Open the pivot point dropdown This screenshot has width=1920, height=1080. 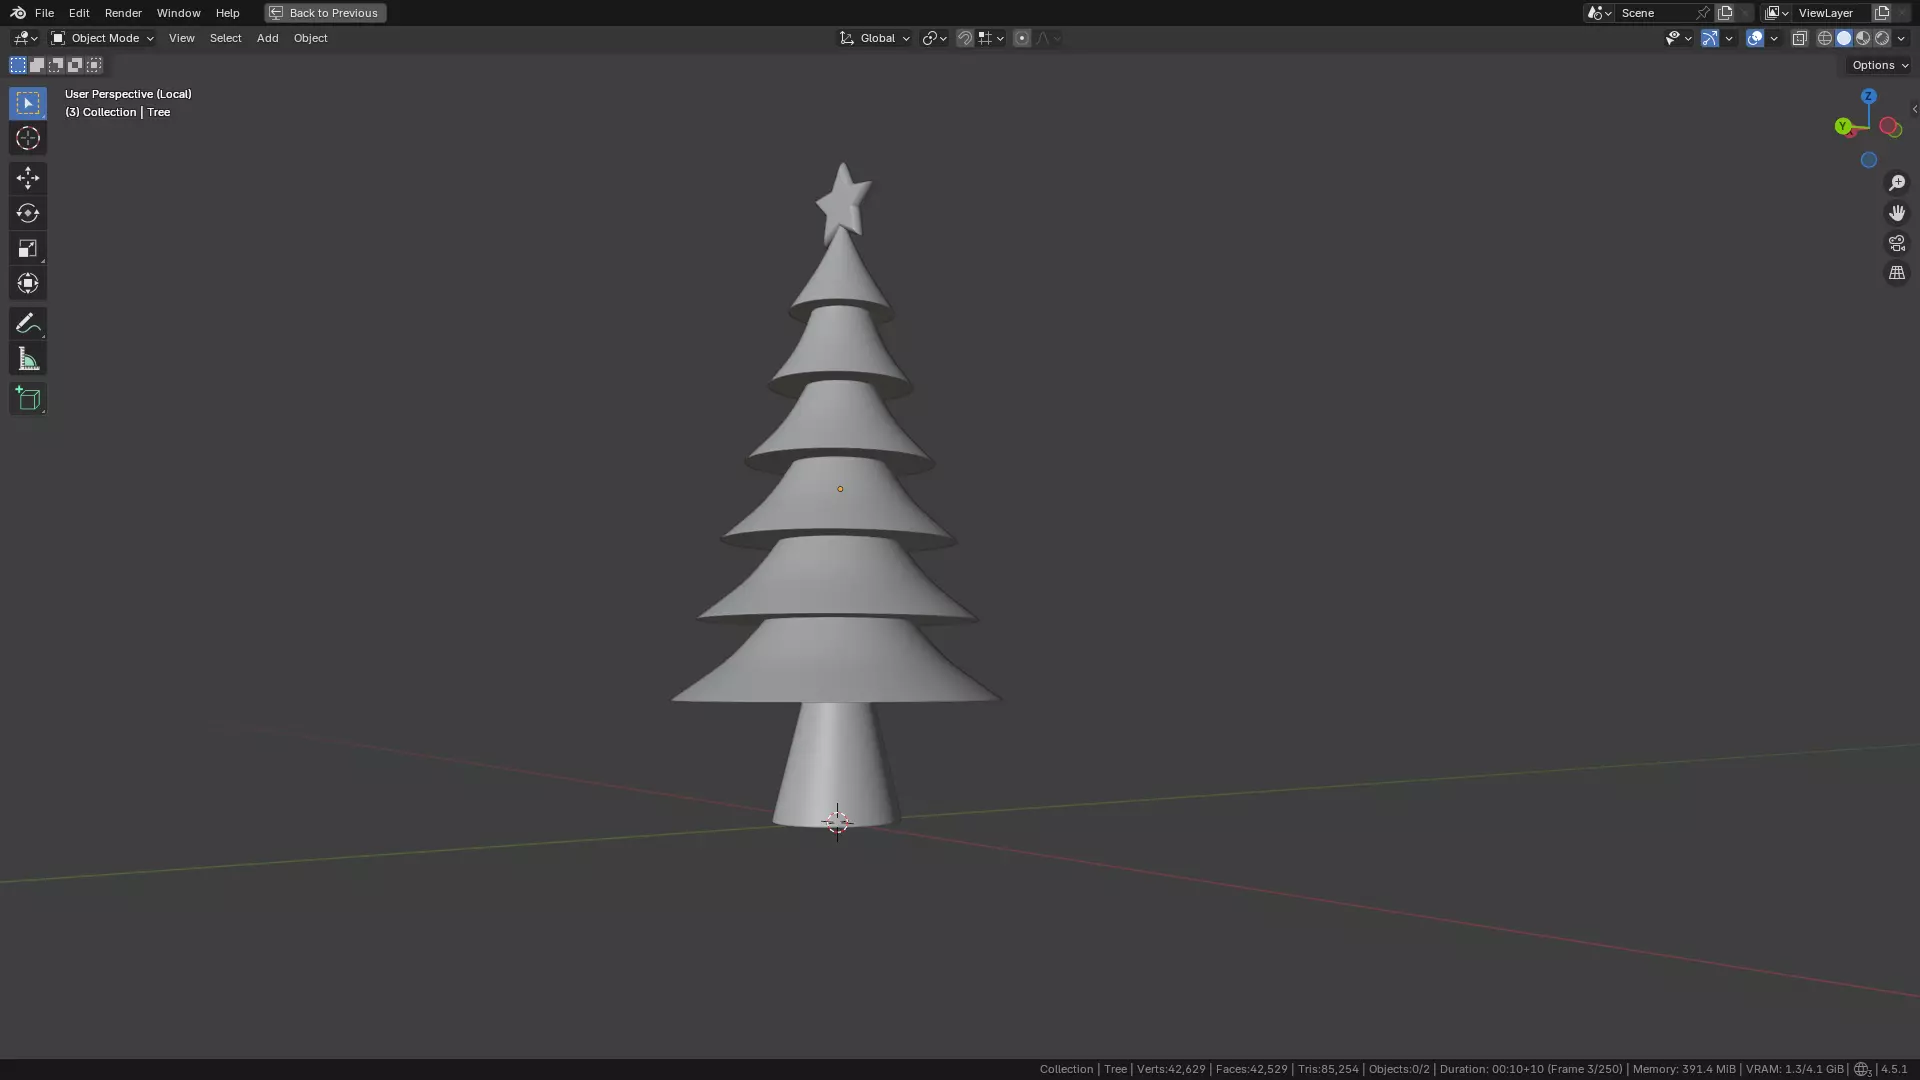[x=934, y=38]
